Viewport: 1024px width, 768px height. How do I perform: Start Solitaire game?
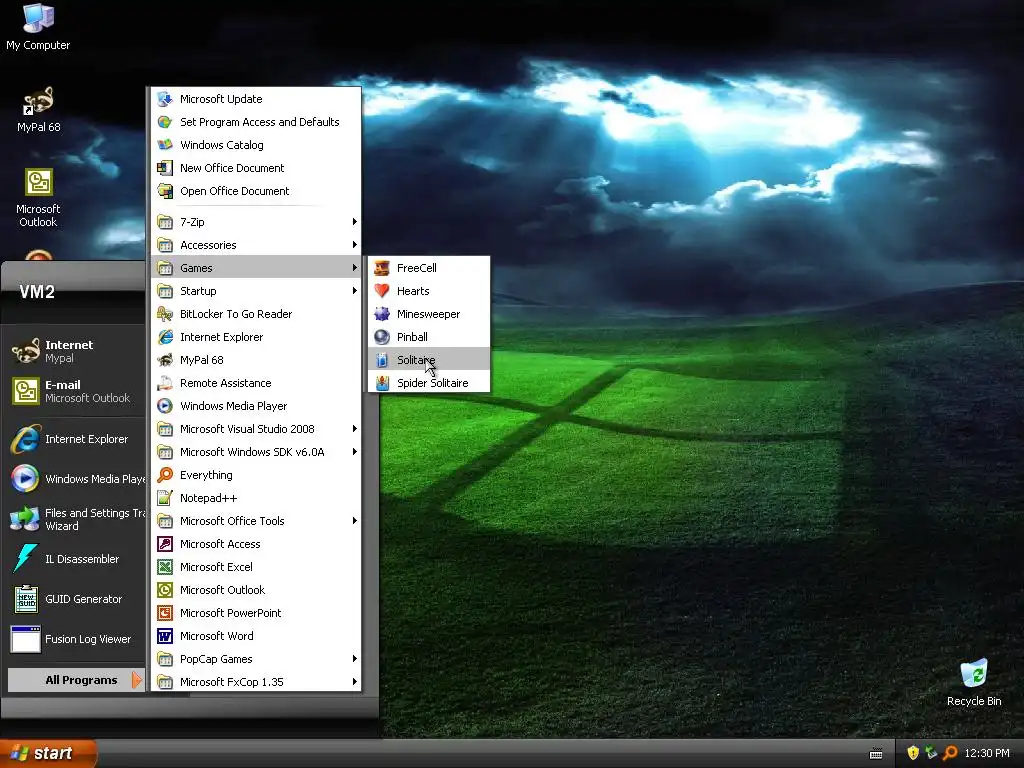[x=429, y=360]
